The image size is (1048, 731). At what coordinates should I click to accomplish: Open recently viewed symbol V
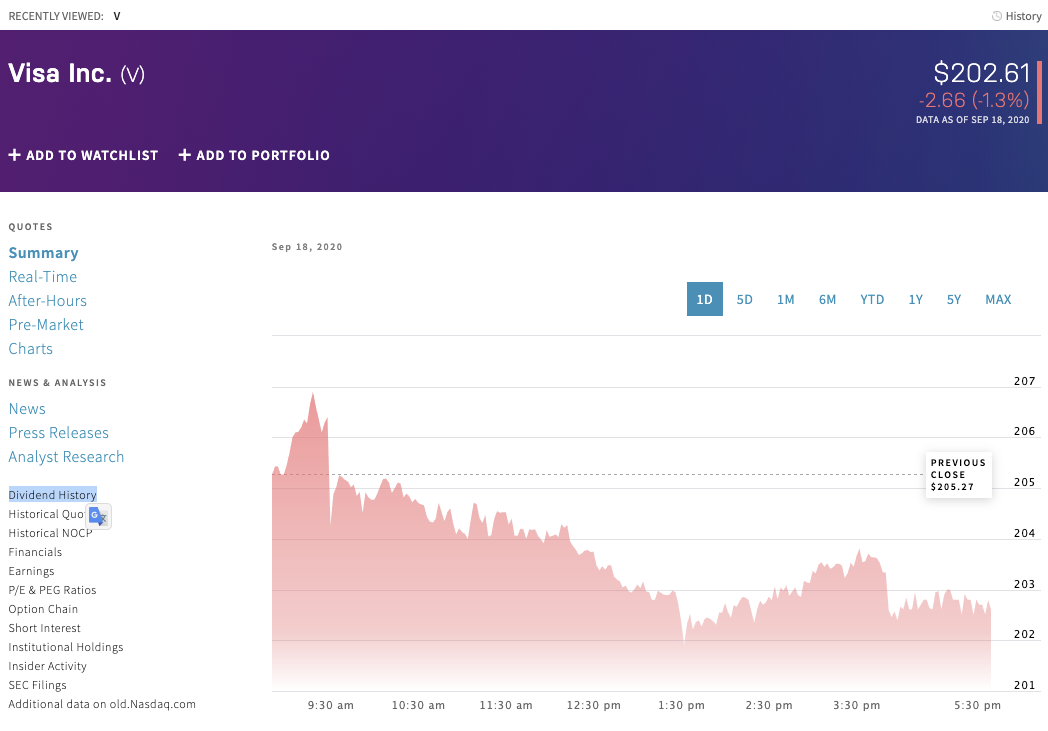(x=117, y=16)
